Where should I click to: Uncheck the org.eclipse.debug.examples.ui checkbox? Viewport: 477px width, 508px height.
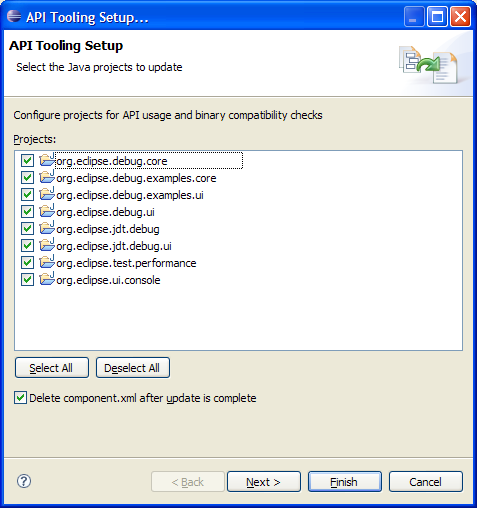[27, 195]
